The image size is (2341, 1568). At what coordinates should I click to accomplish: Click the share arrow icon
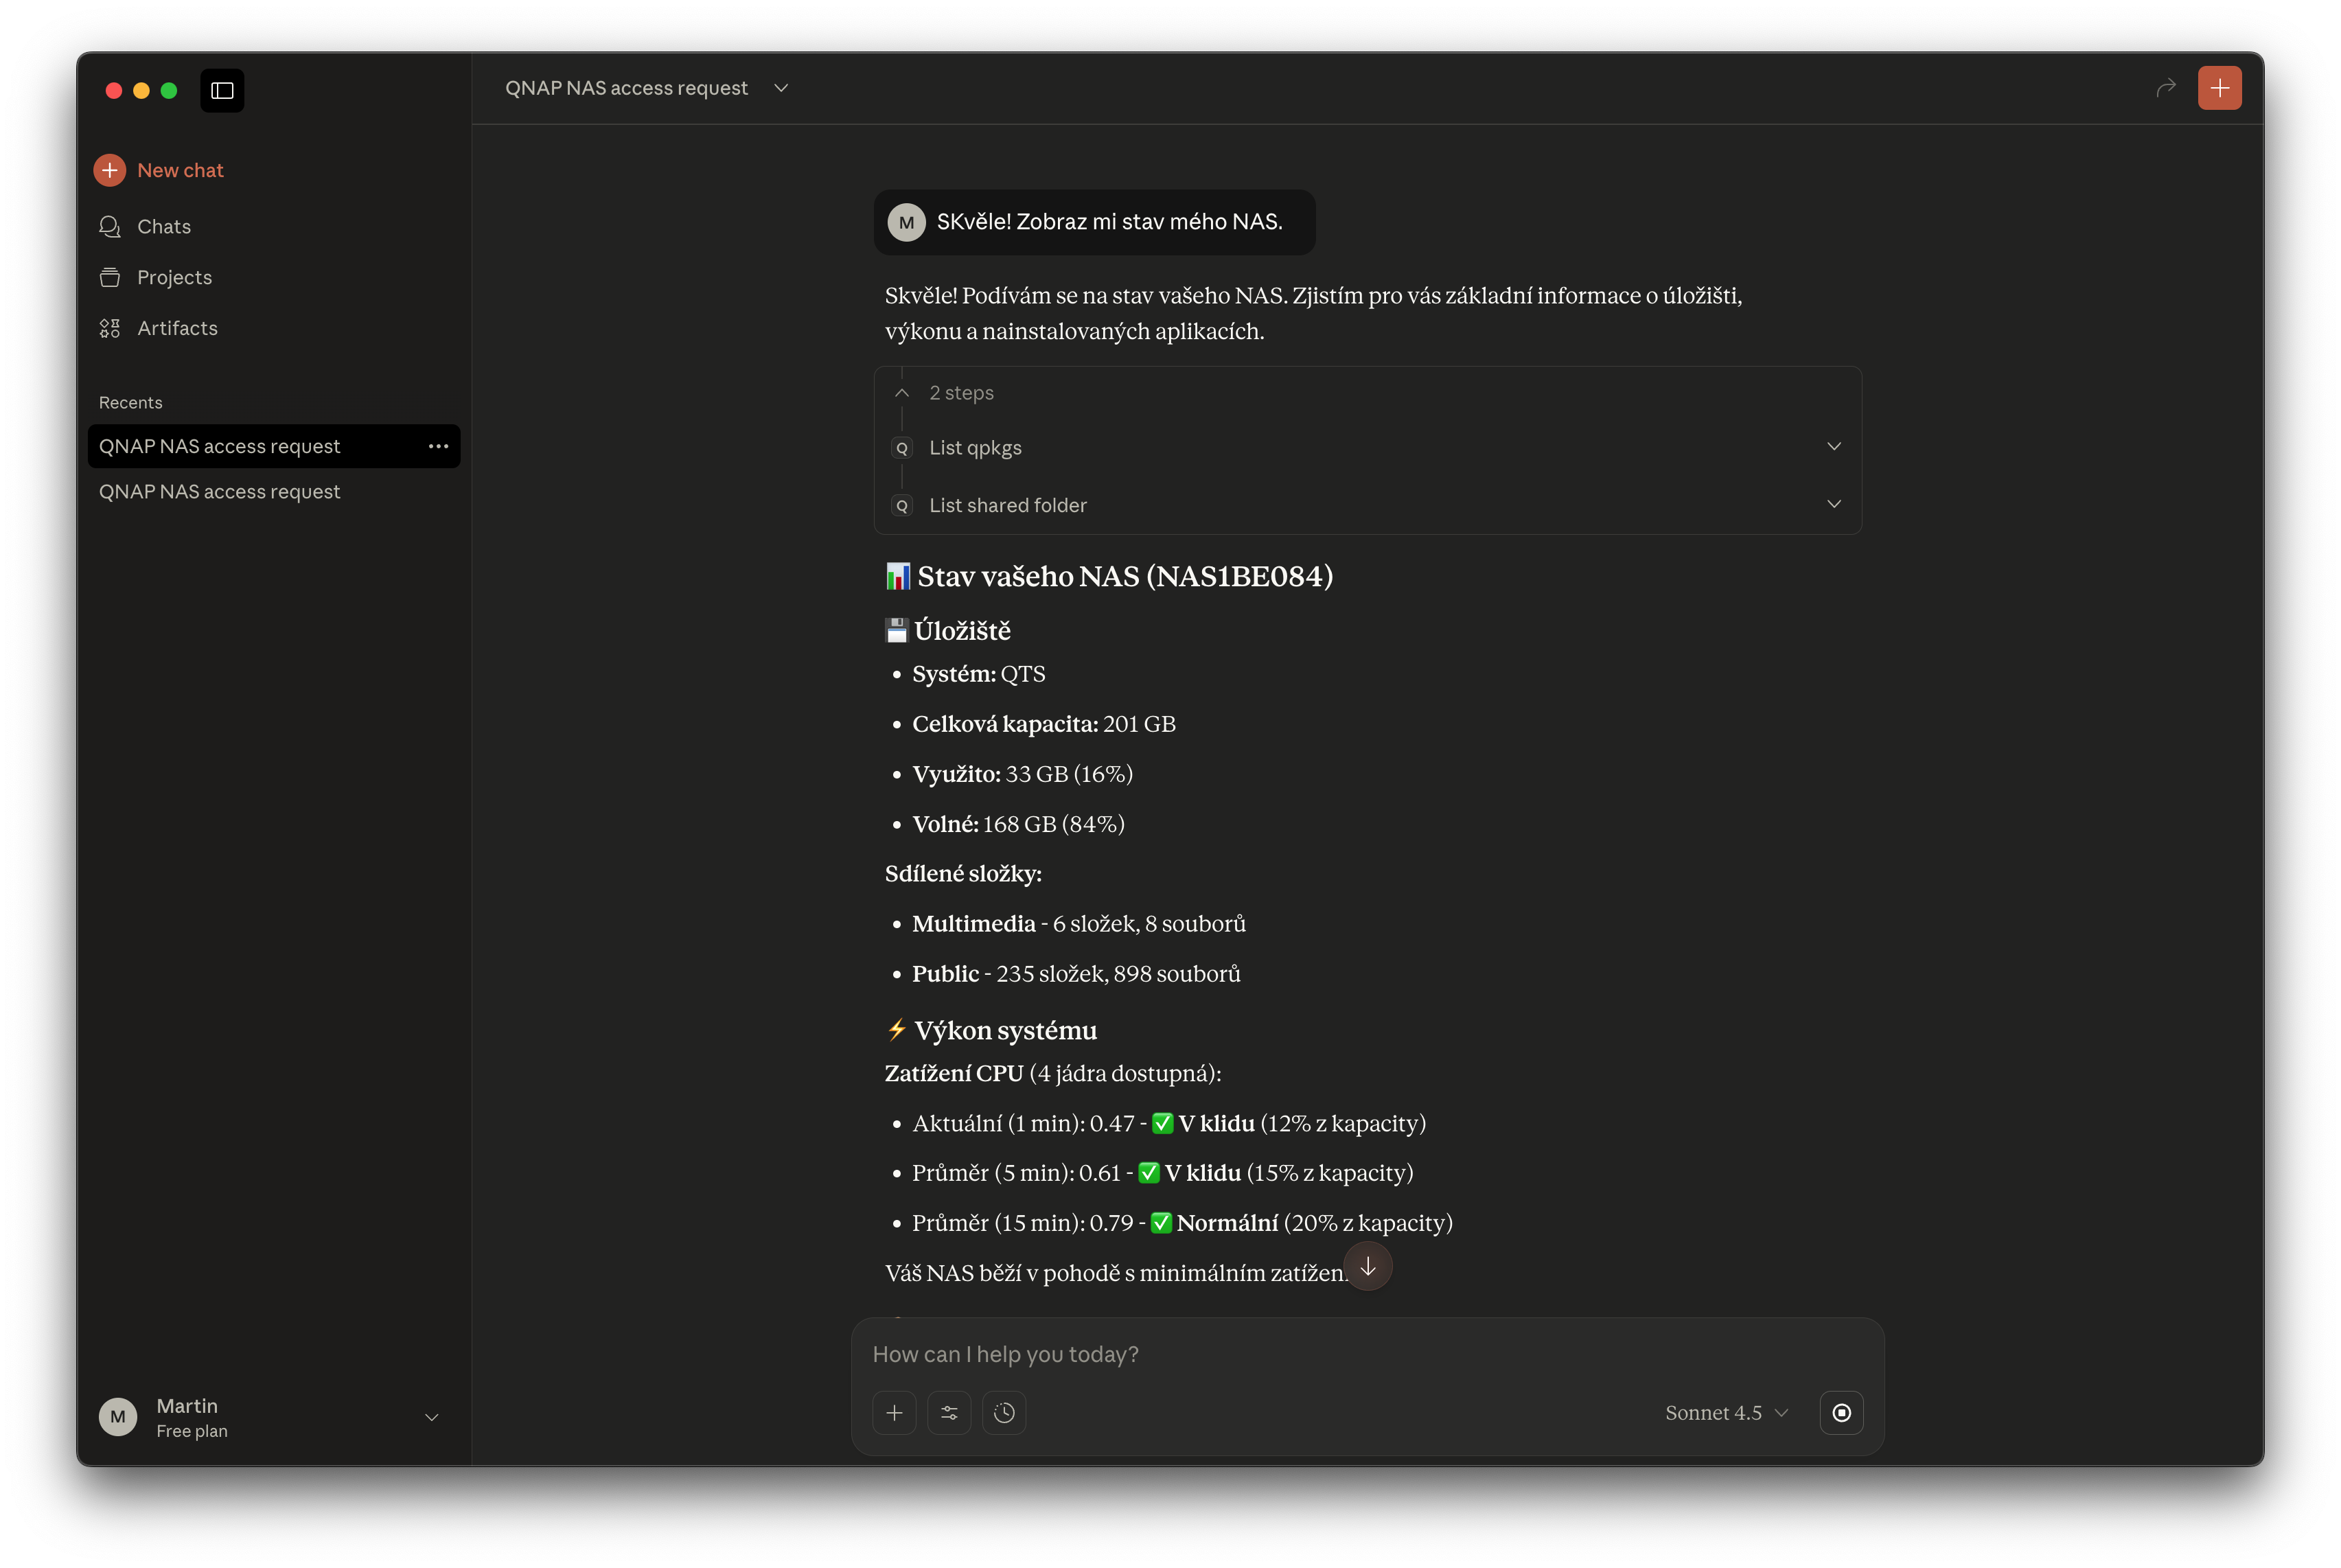pos(2165,88)
